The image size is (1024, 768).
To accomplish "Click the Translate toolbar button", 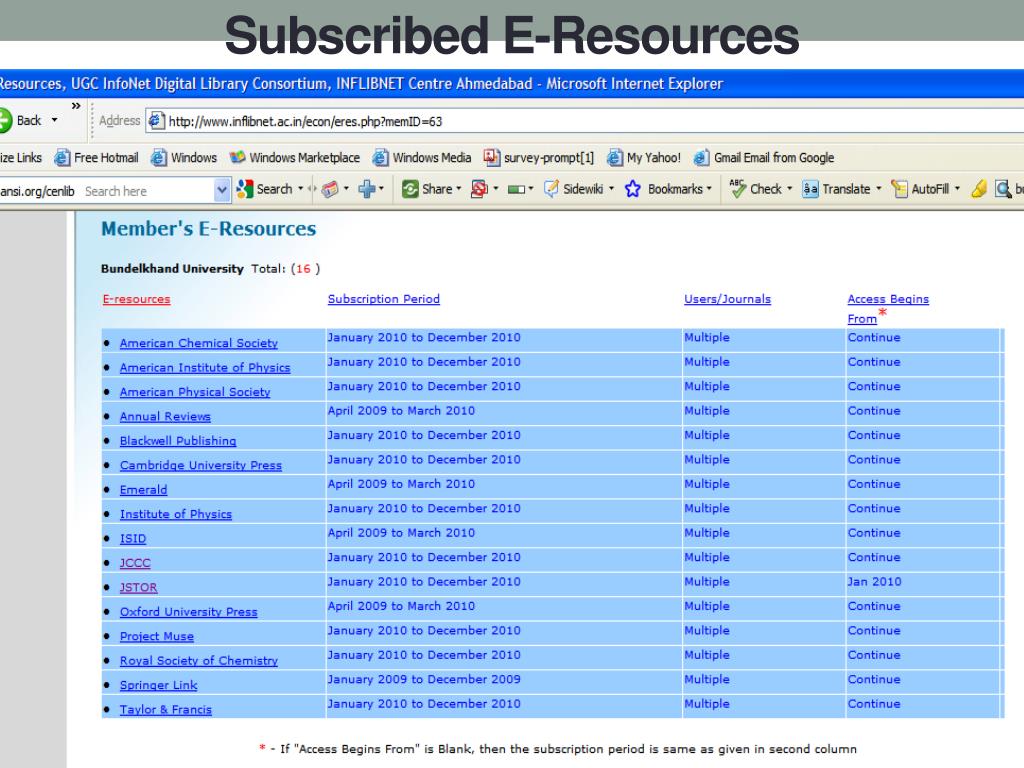I will [836, 189].
